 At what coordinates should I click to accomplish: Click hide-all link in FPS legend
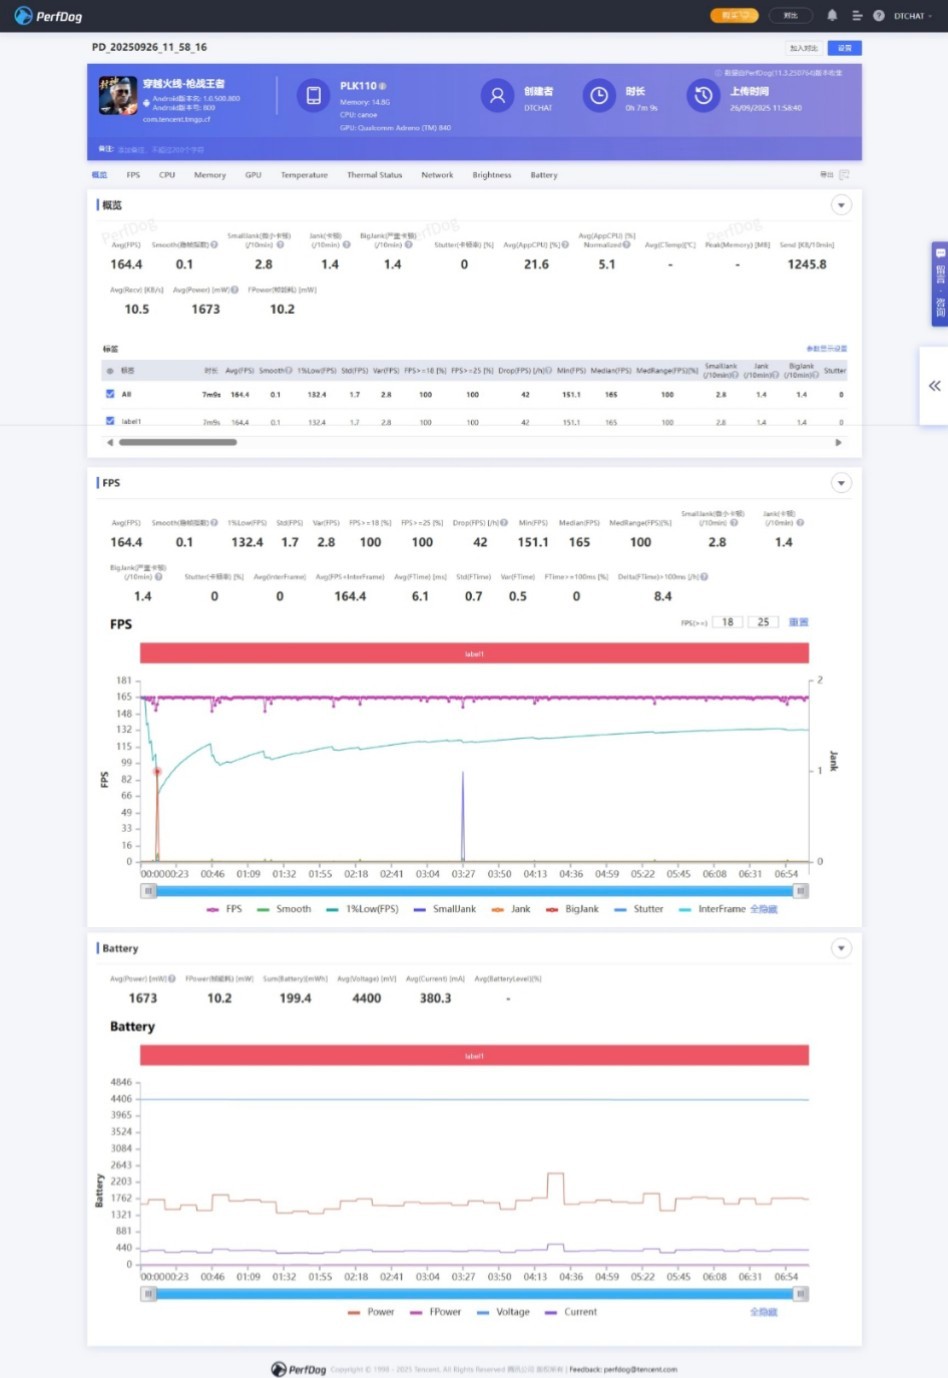(763, 909)
